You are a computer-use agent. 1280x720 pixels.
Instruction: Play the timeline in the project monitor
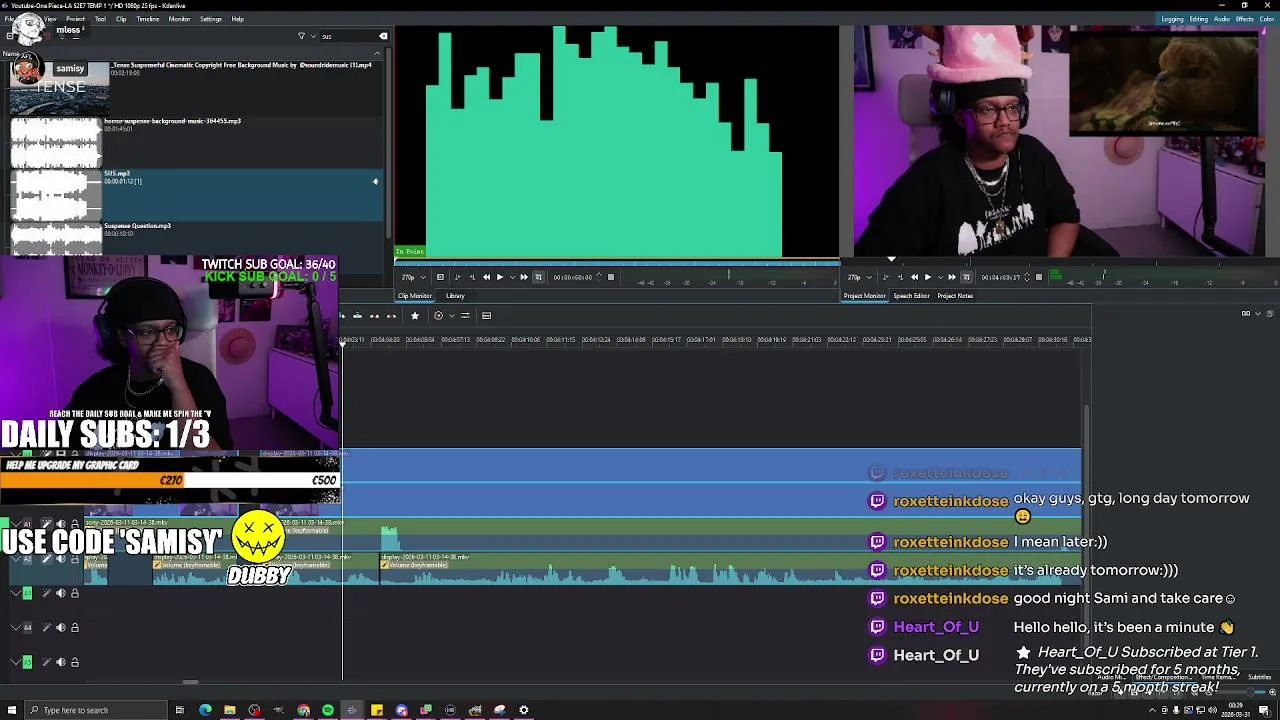pyautogui.click(x=928, y=277)
